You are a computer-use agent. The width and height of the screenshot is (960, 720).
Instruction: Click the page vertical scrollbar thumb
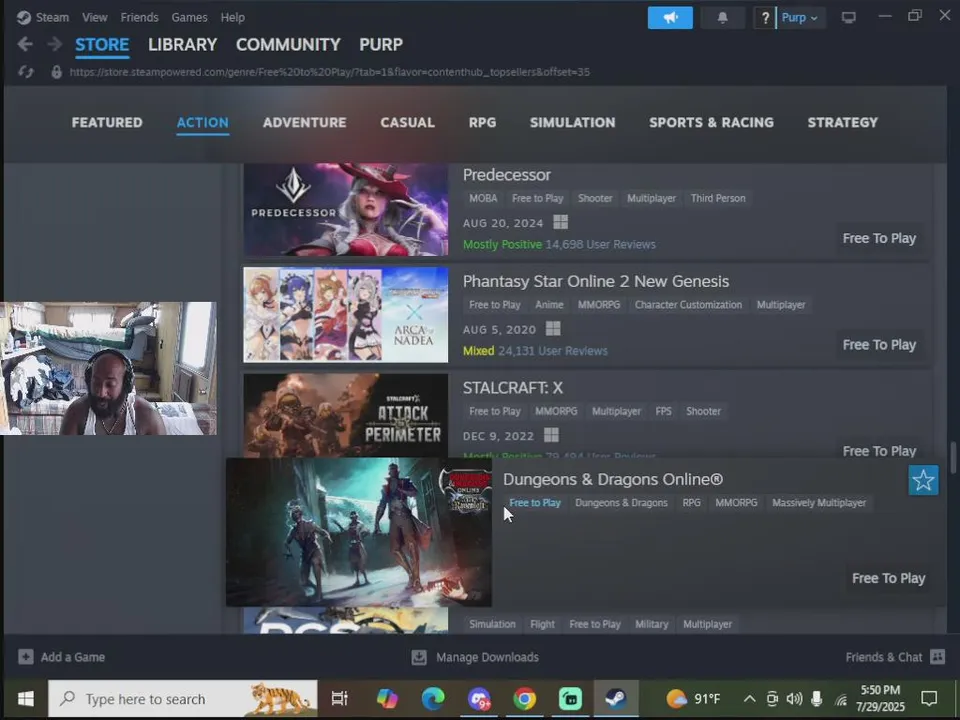tap(953, 457)
